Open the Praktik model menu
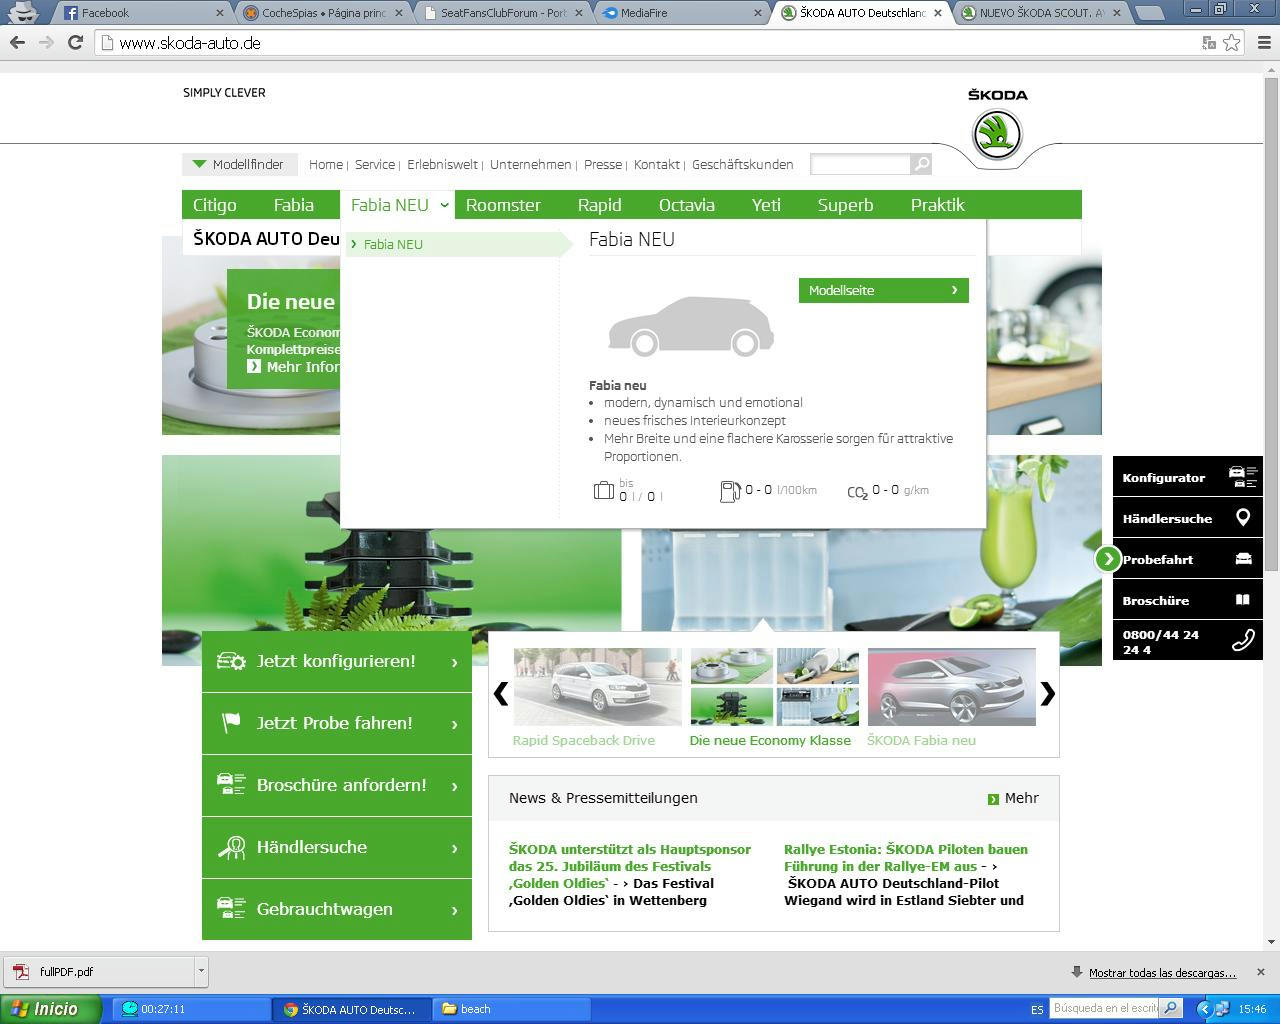The height and width of the screenshot is (1024, 1280). point(938,205)
